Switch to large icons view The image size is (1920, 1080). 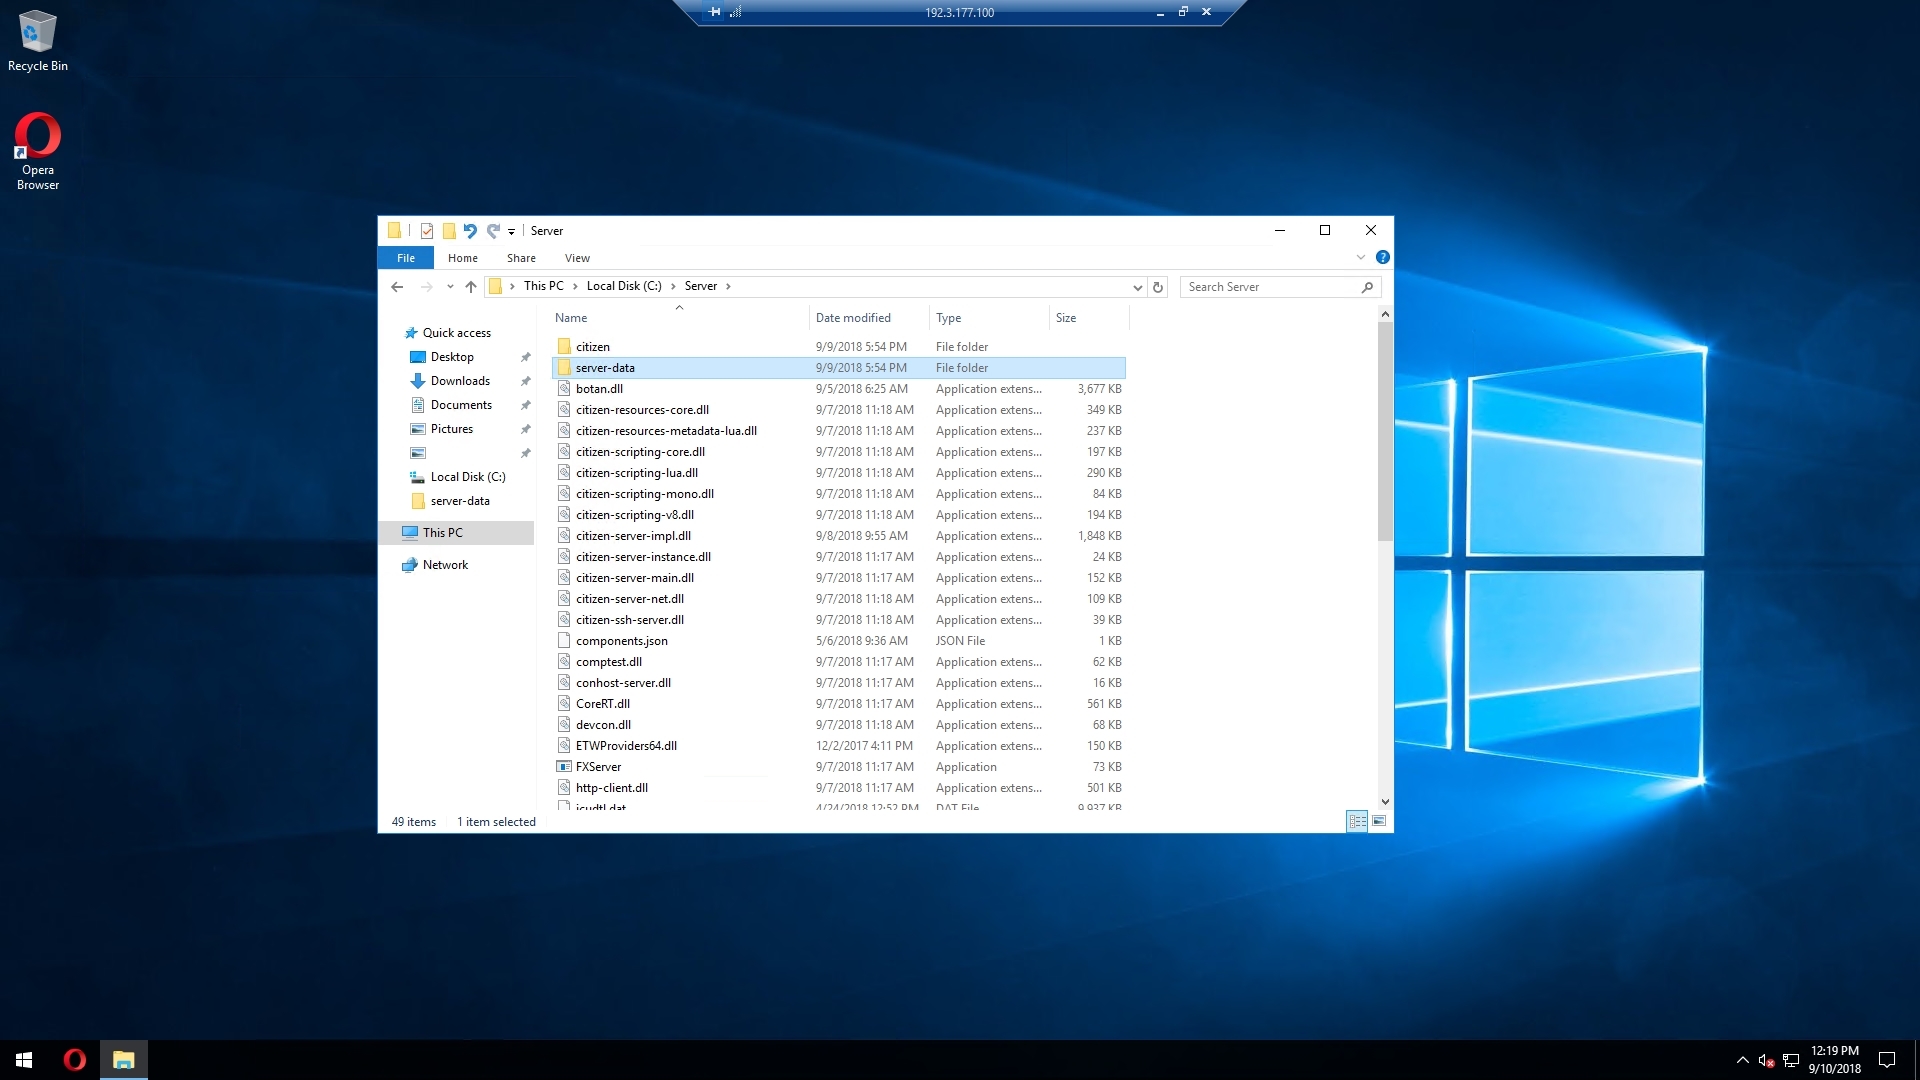tap(1379, 821)
